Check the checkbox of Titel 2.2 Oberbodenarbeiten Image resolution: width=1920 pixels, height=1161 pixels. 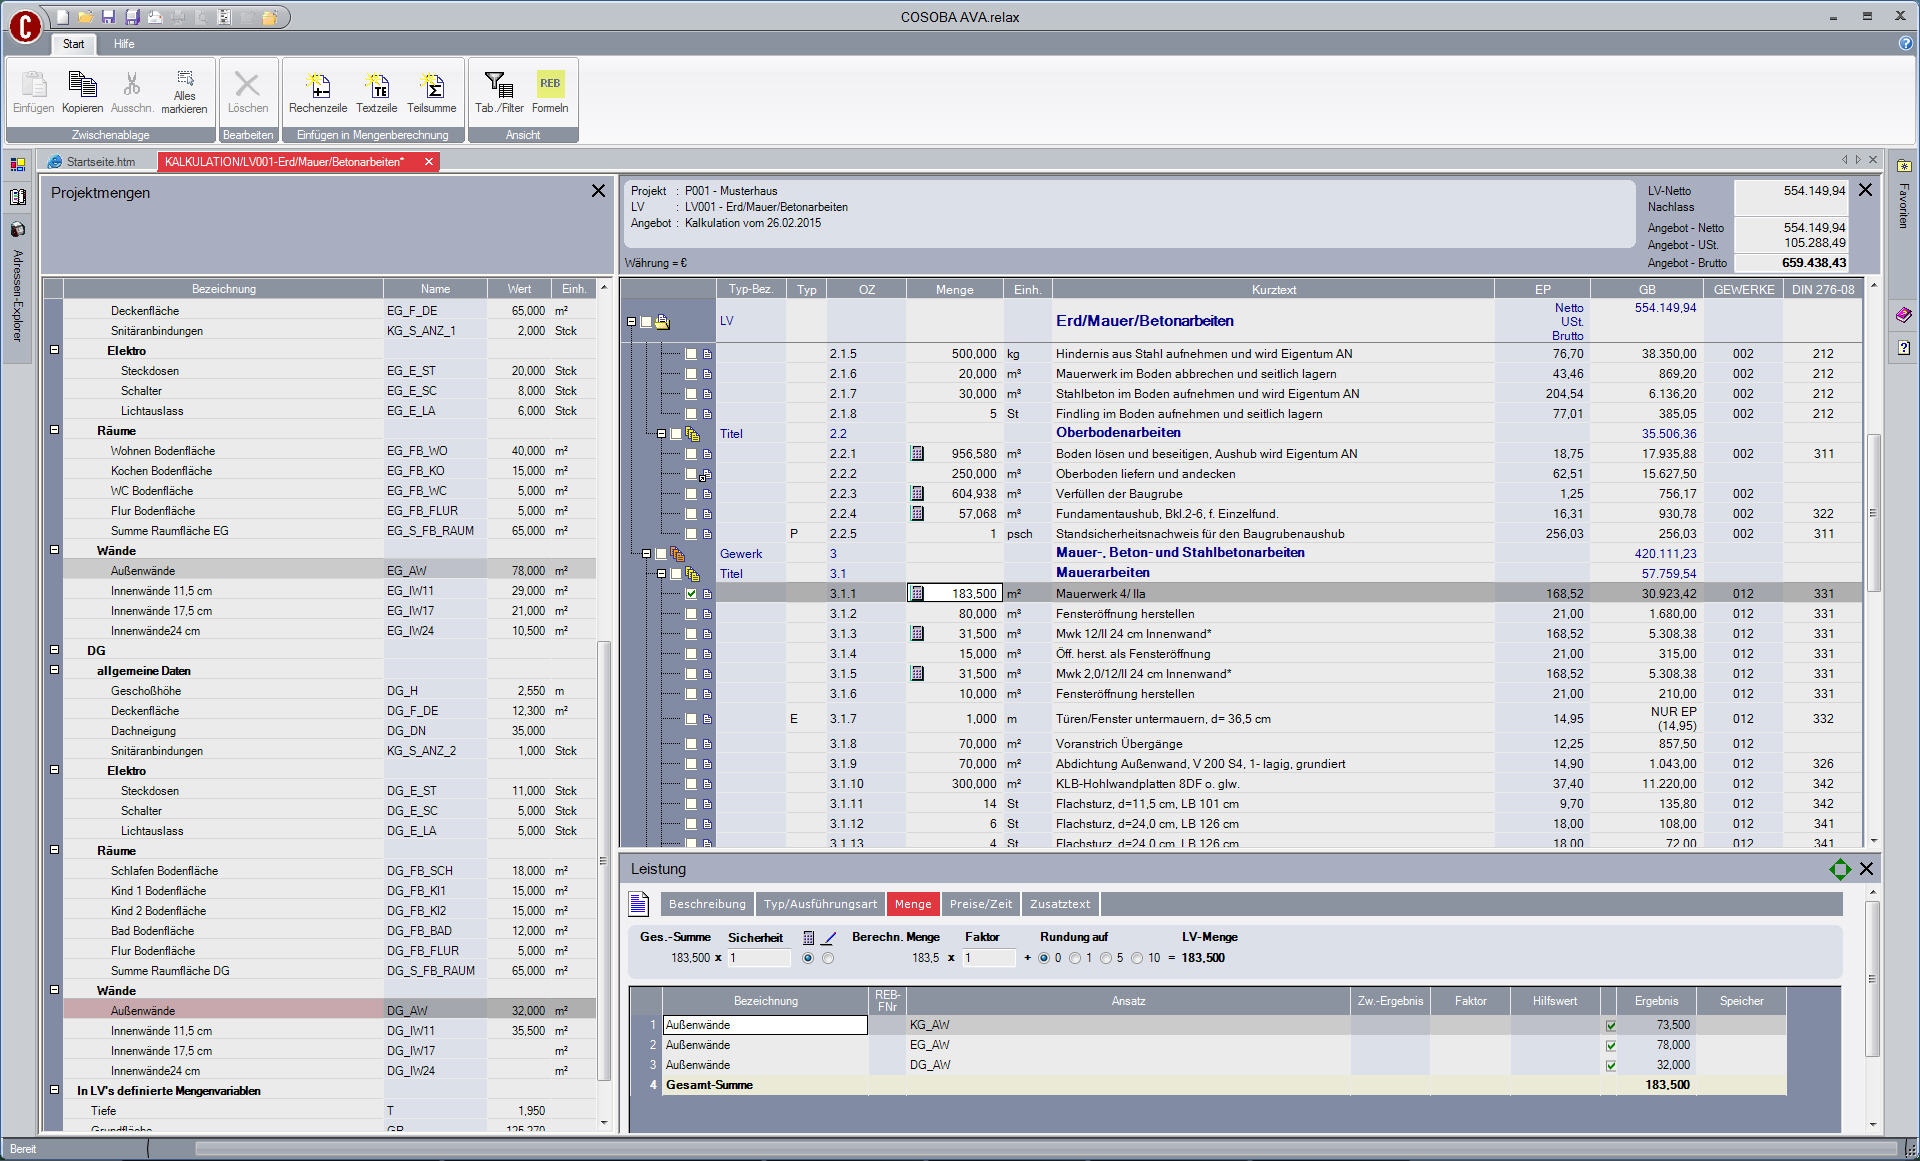[x=676, y=433]
